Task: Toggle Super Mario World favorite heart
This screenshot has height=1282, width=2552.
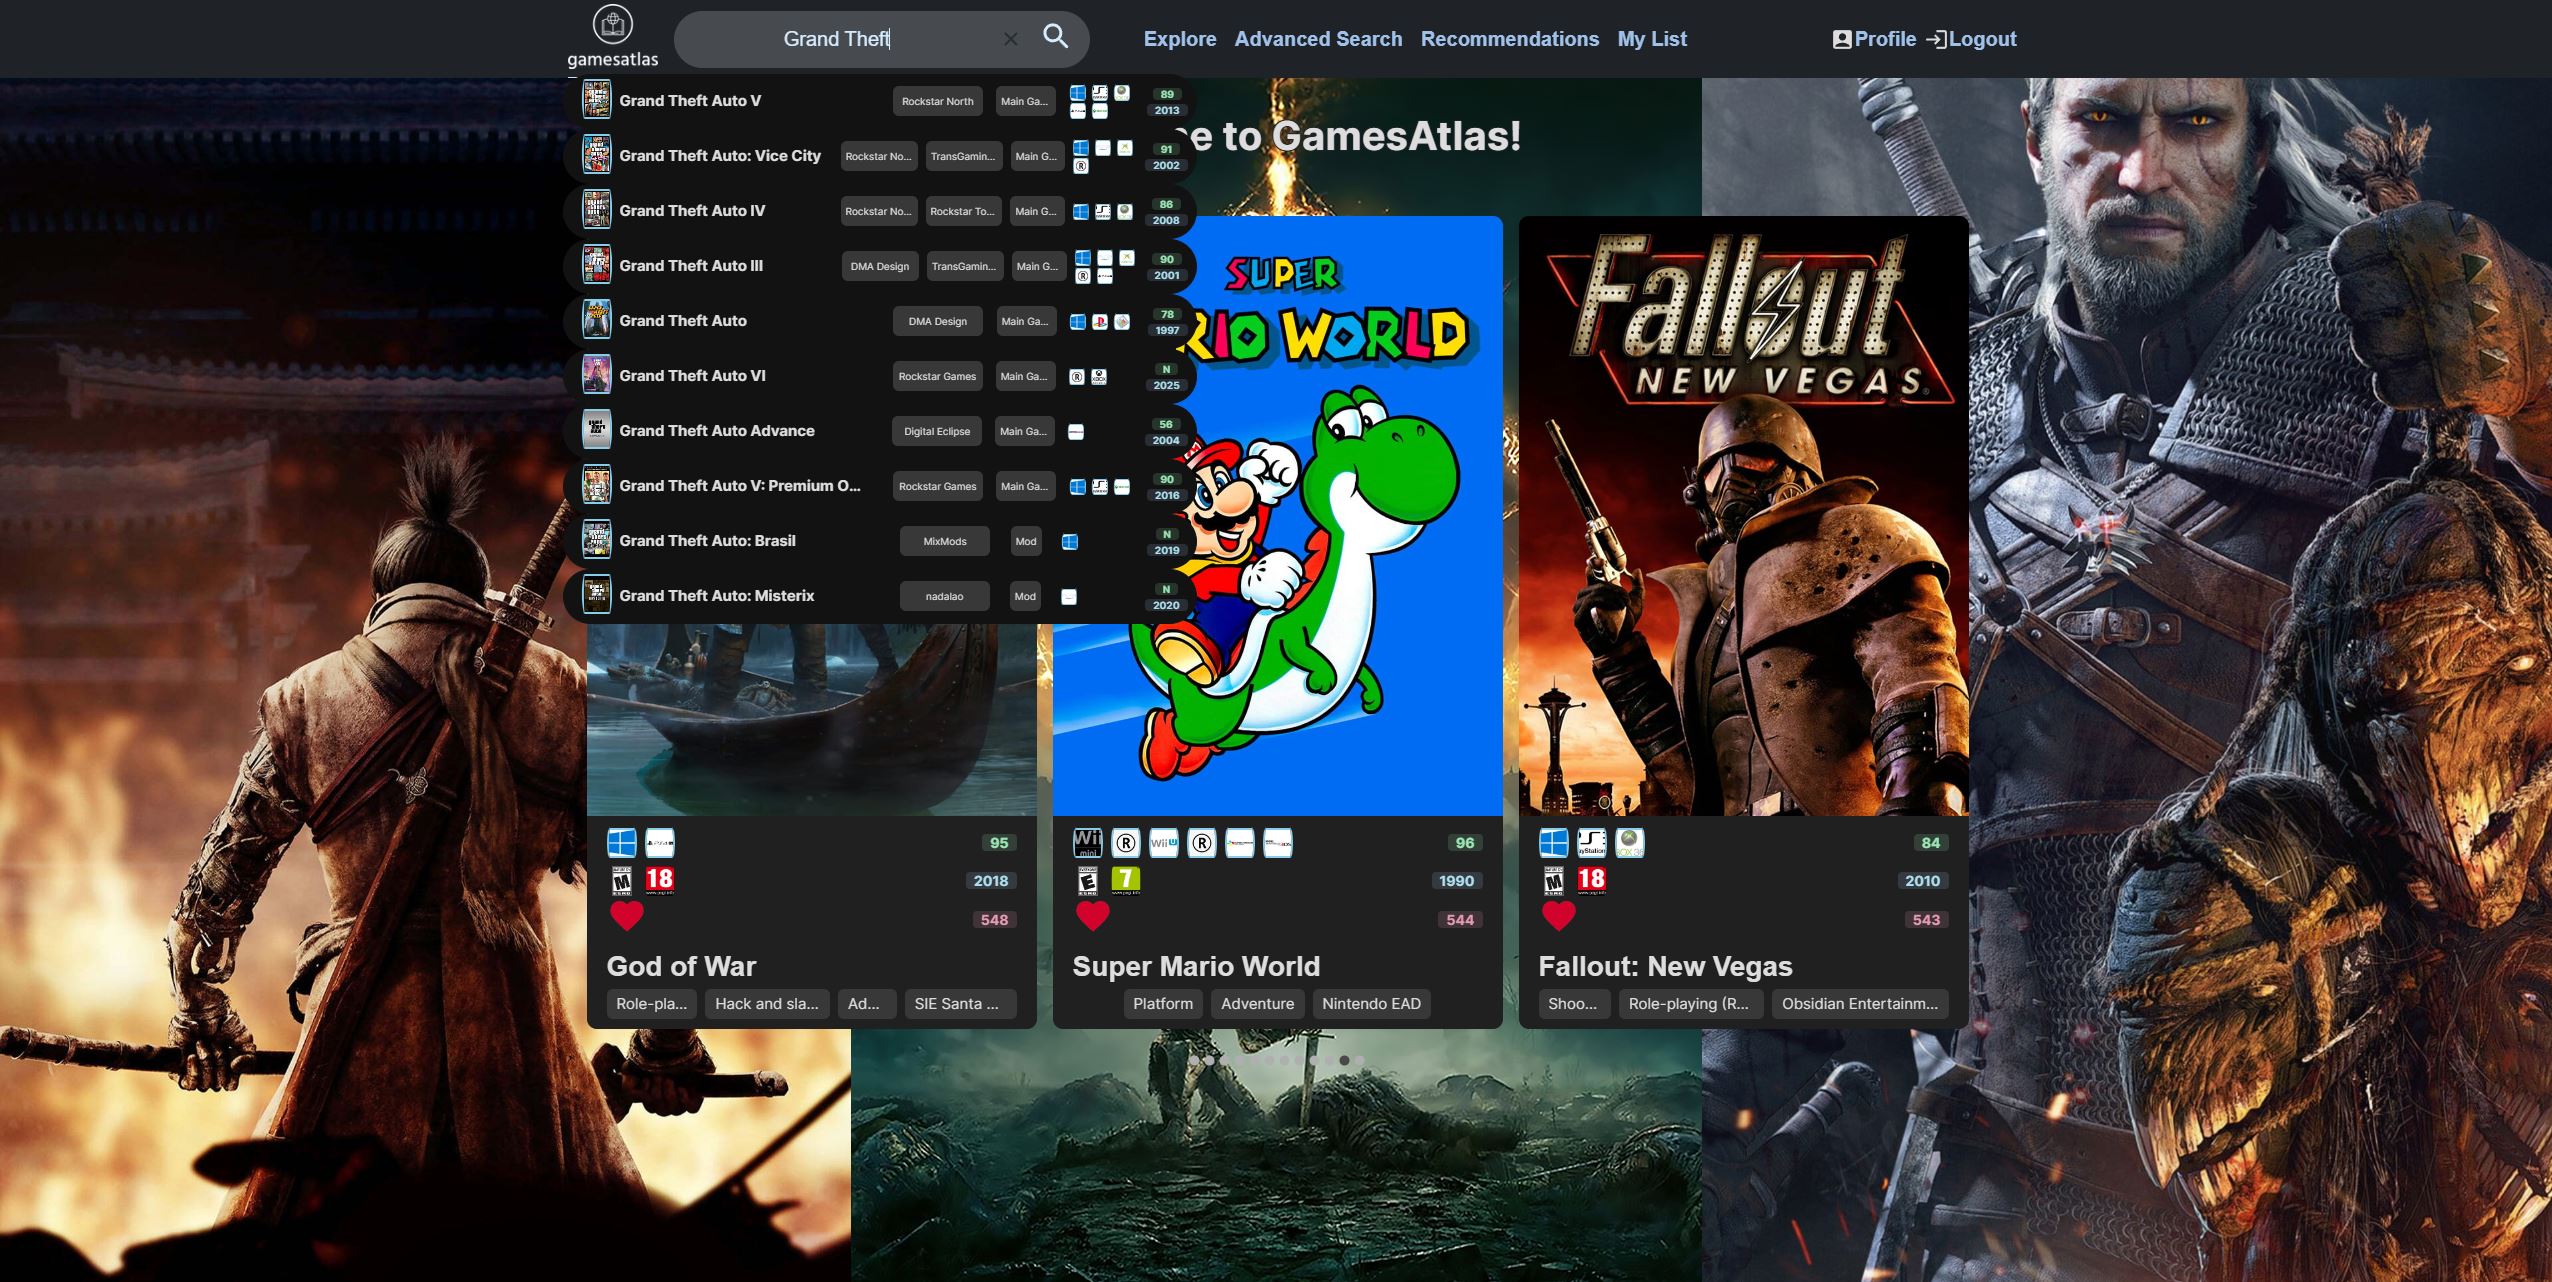Action: click(1092, 915)
